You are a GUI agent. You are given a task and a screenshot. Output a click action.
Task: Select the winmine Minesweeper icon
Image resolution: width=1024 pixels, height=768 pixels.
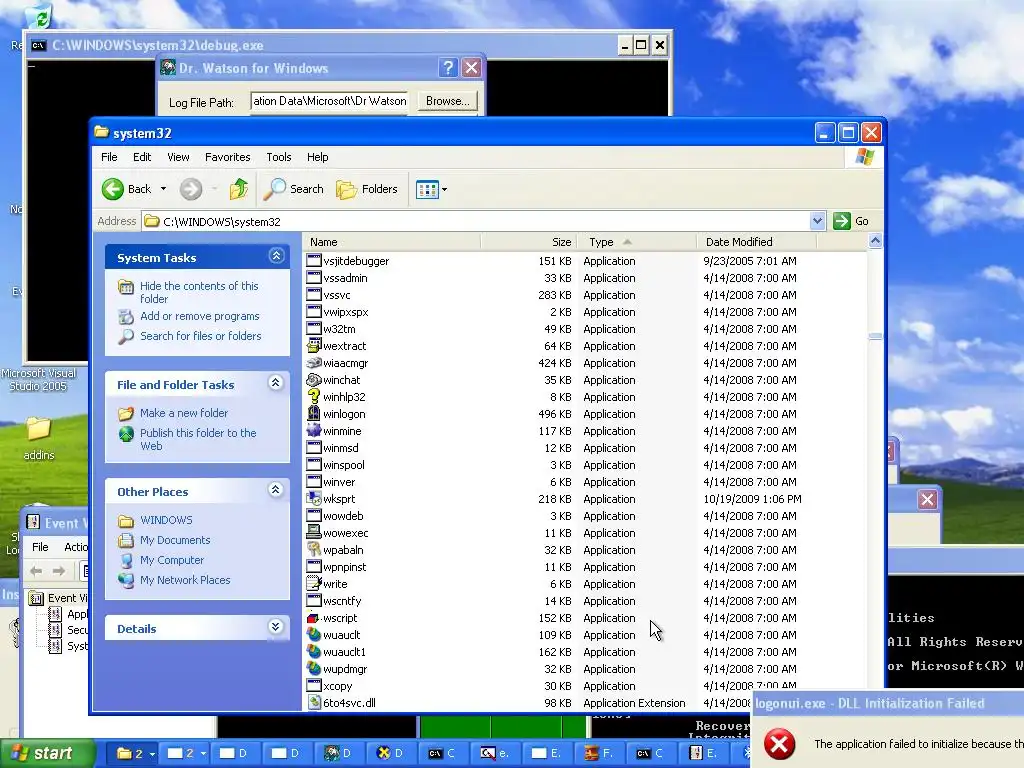point(314,430)
